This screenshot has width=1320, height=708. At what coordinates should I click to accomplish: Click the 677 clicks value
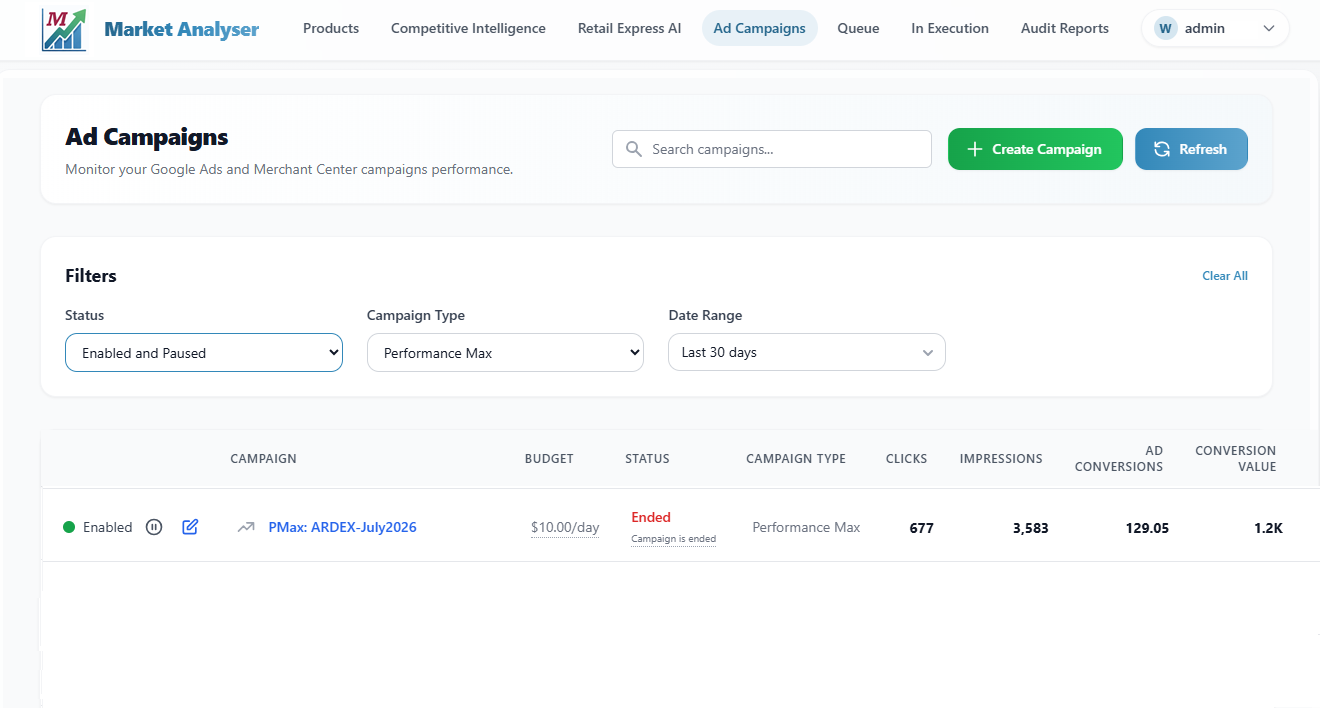pyautogui.click(x=921, y=528)
